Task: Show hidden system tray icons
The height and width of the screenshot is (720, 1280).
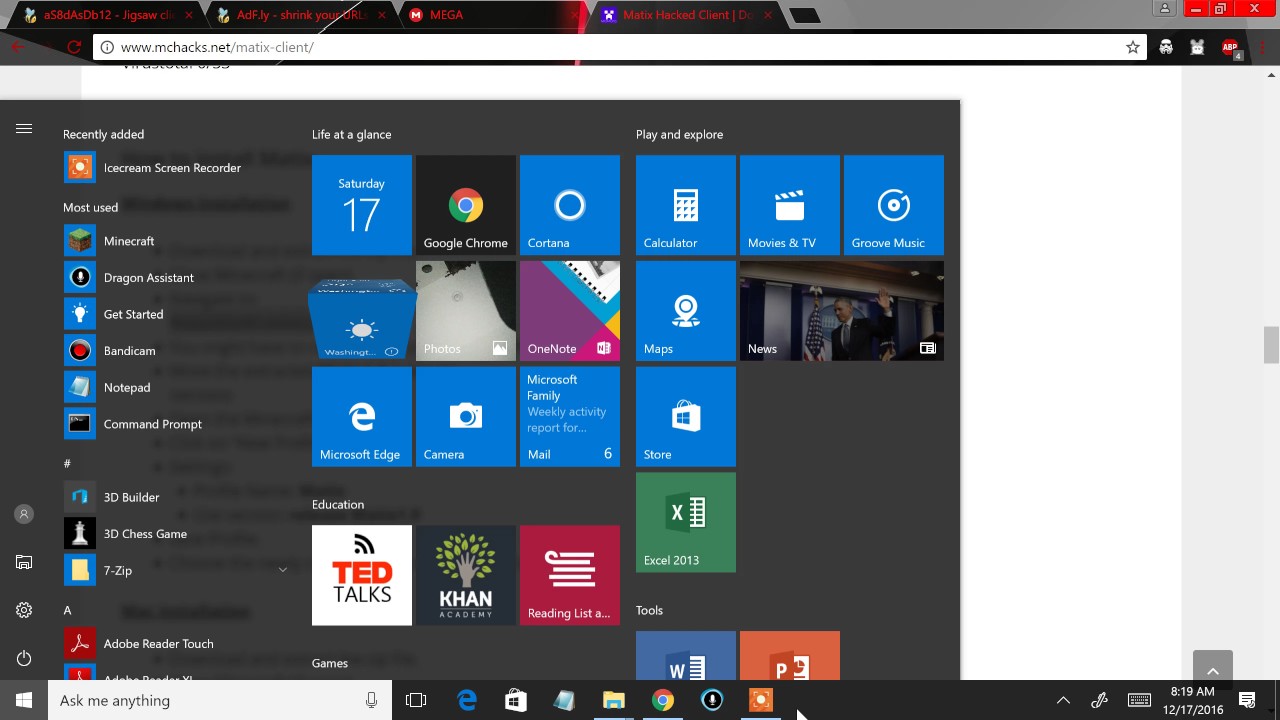Action: tap(1063, 700)
